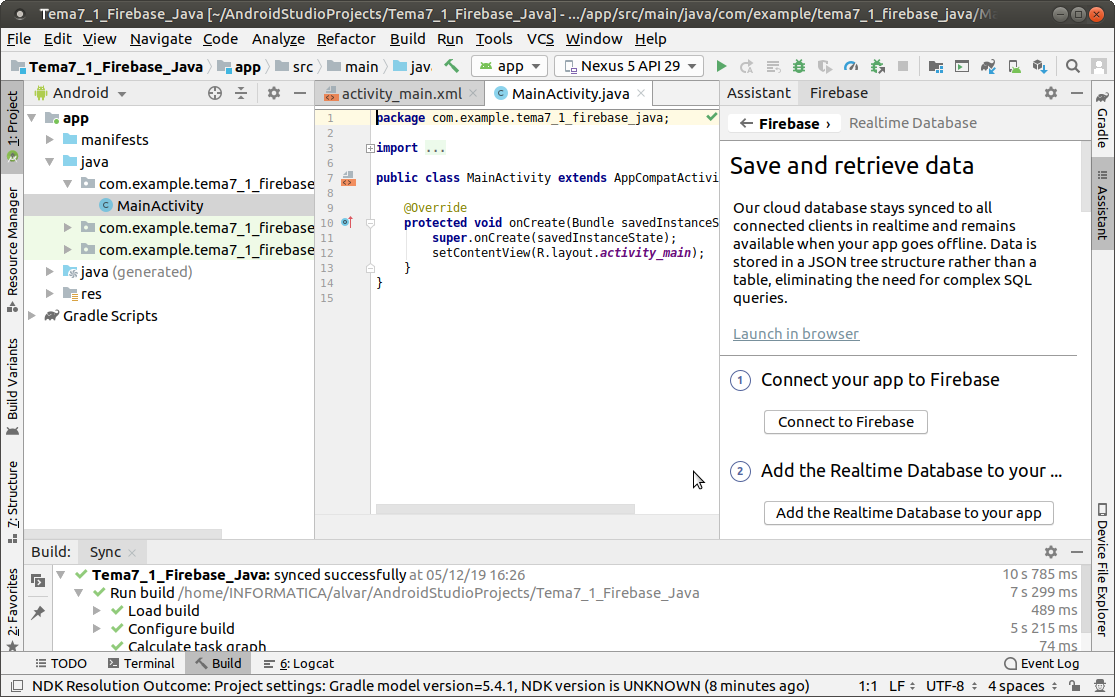1115x697 pixels.
Task: Open the app run configuration dropdown
Action: click(x=509, y=66)
